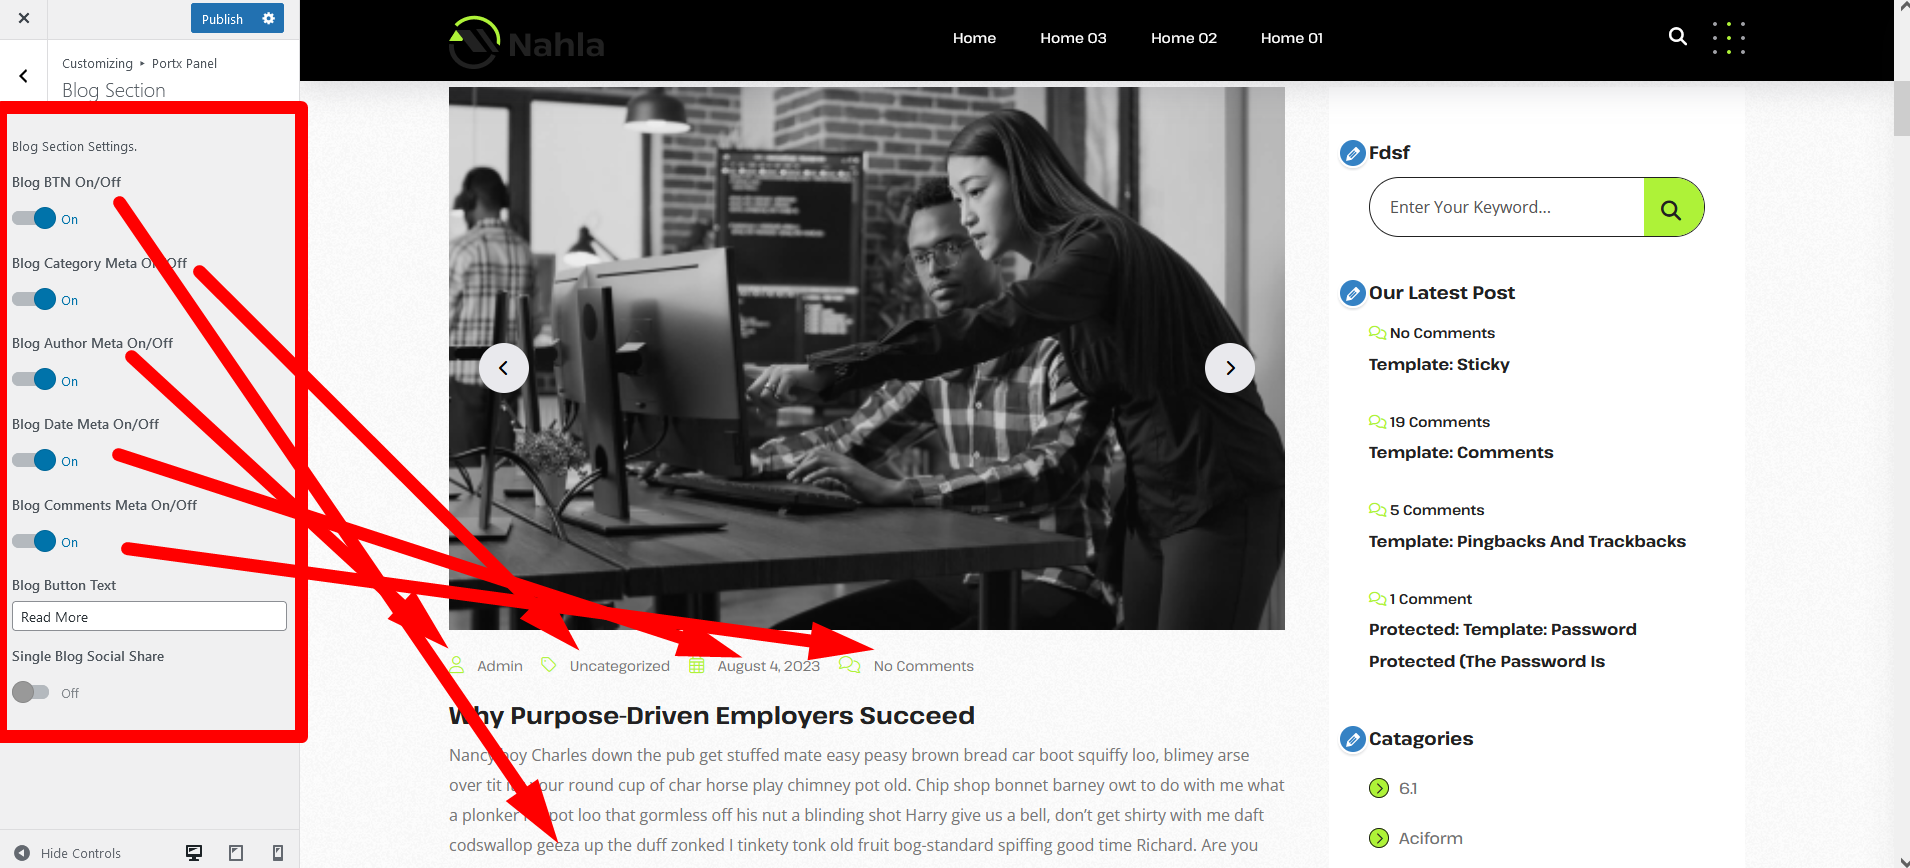Close the Customizer with the X icon
Viewport: 1910px width, 868px height.
24,18
